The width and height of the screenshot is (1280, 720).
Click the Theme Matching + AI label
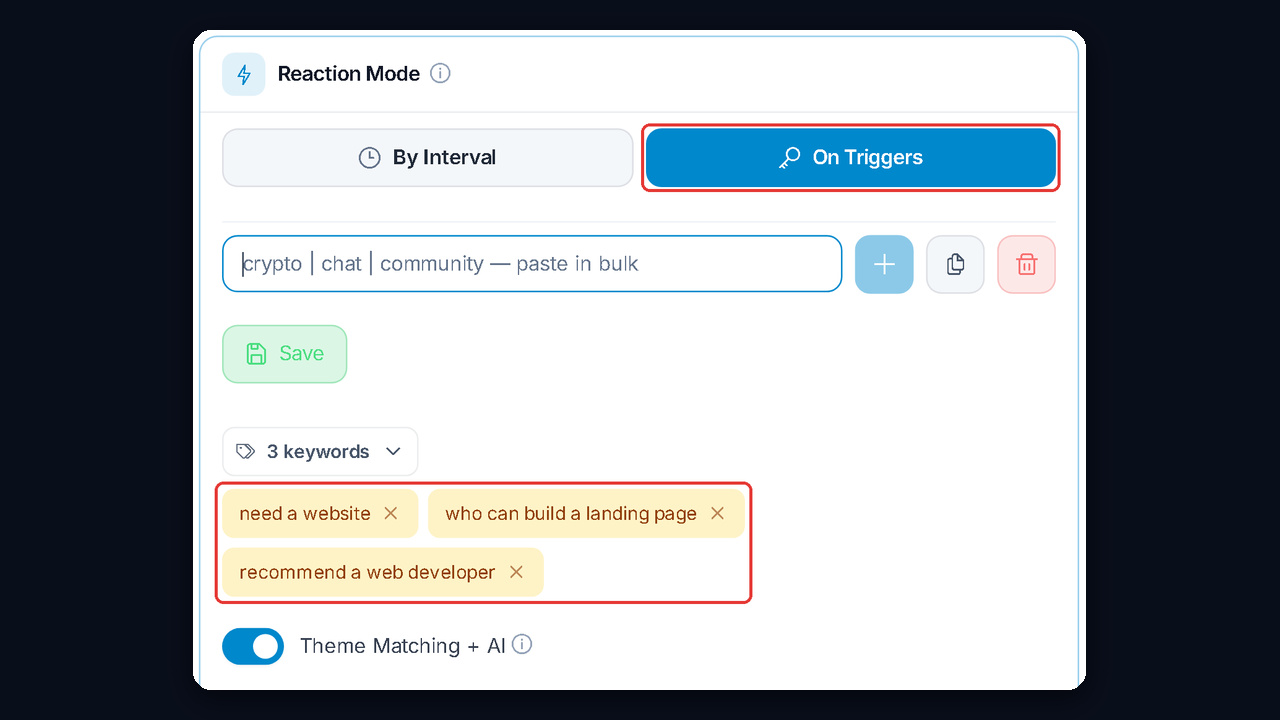tap(403, 646)
